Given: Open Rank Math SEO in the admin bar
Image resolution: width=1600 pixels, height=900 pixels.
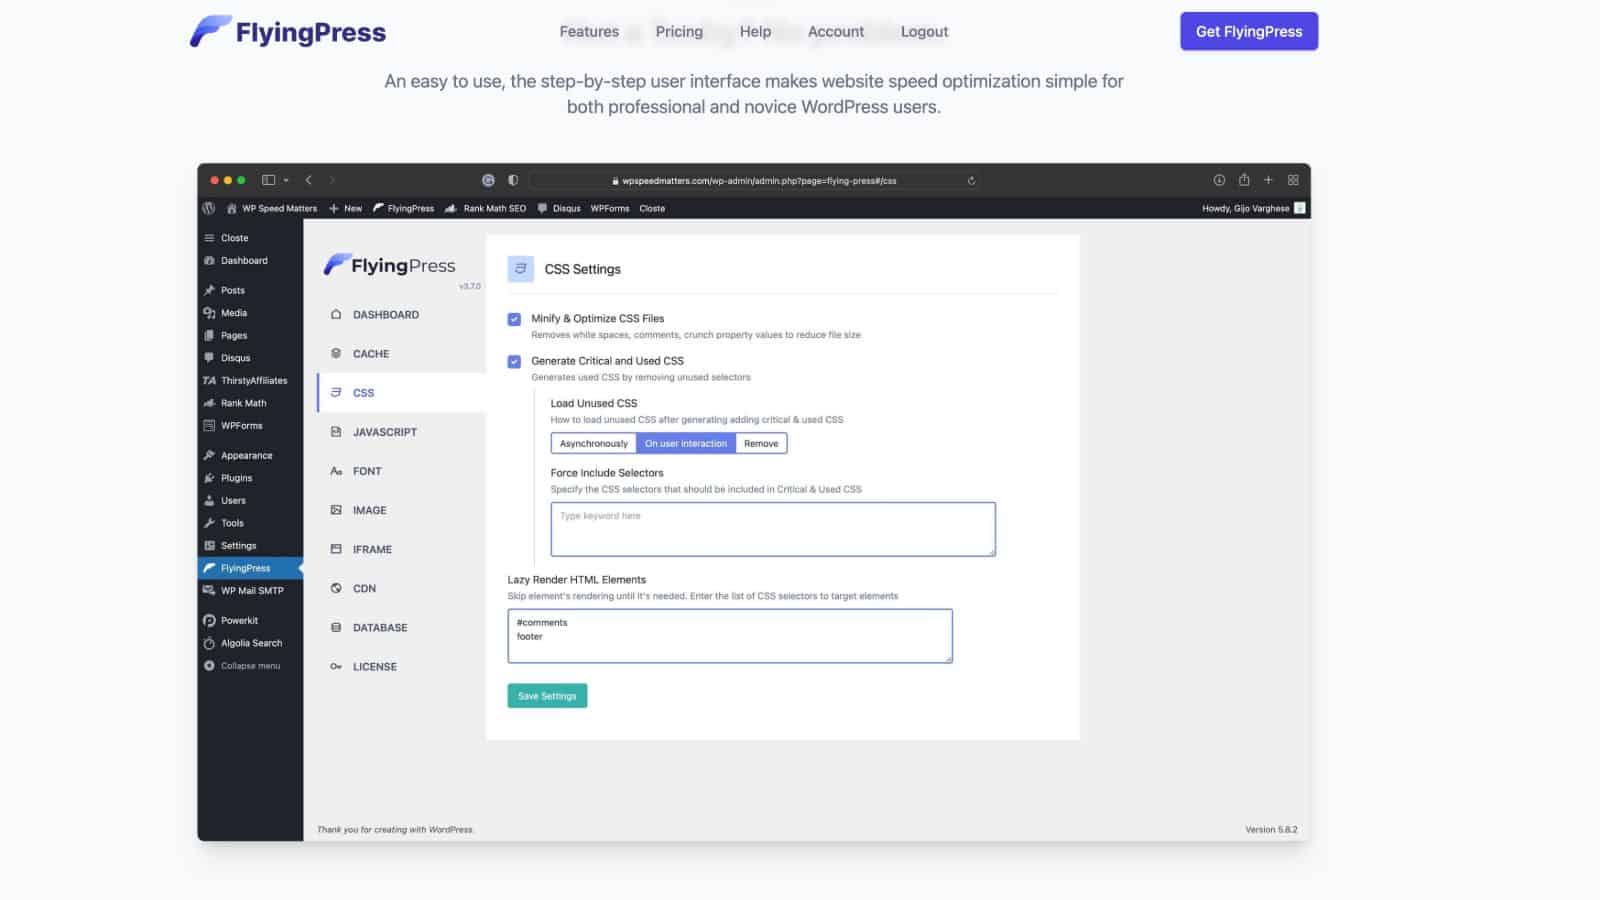Looking at the screenshot, I should 485,208.
